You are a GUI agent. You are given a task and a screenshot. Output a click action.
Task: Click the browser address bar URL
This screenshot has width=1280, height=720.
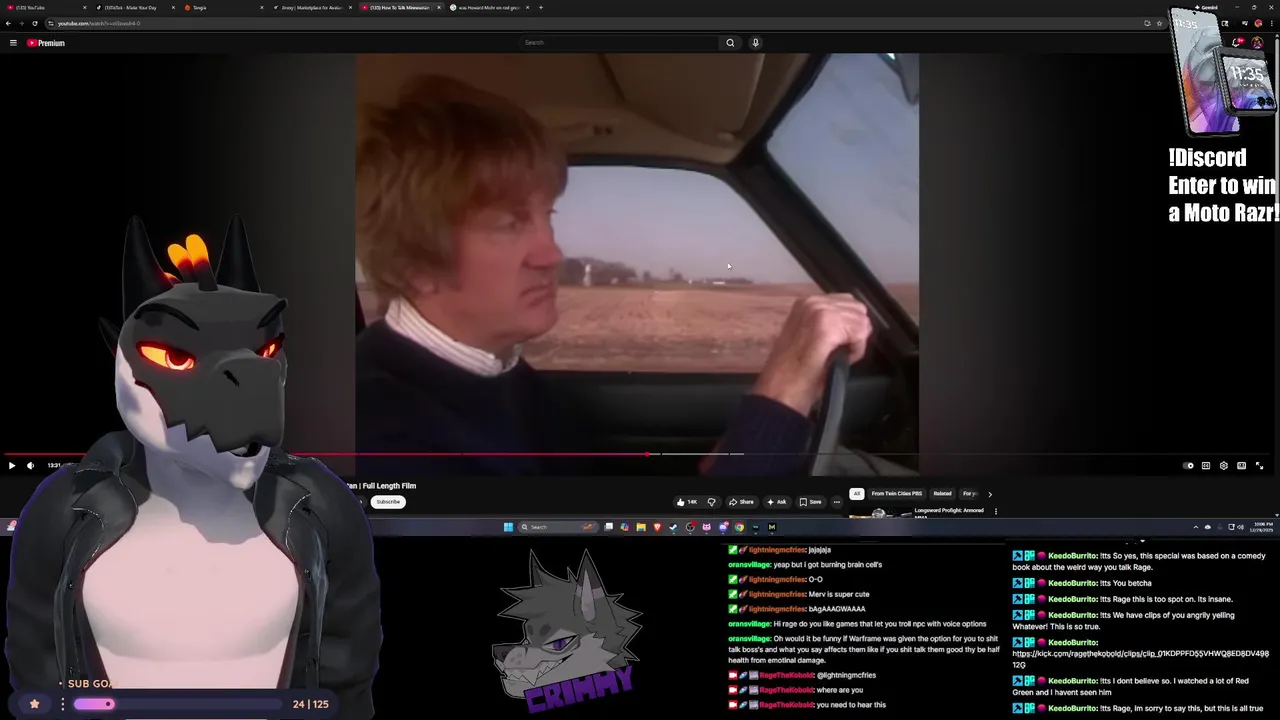click(99, 23)
